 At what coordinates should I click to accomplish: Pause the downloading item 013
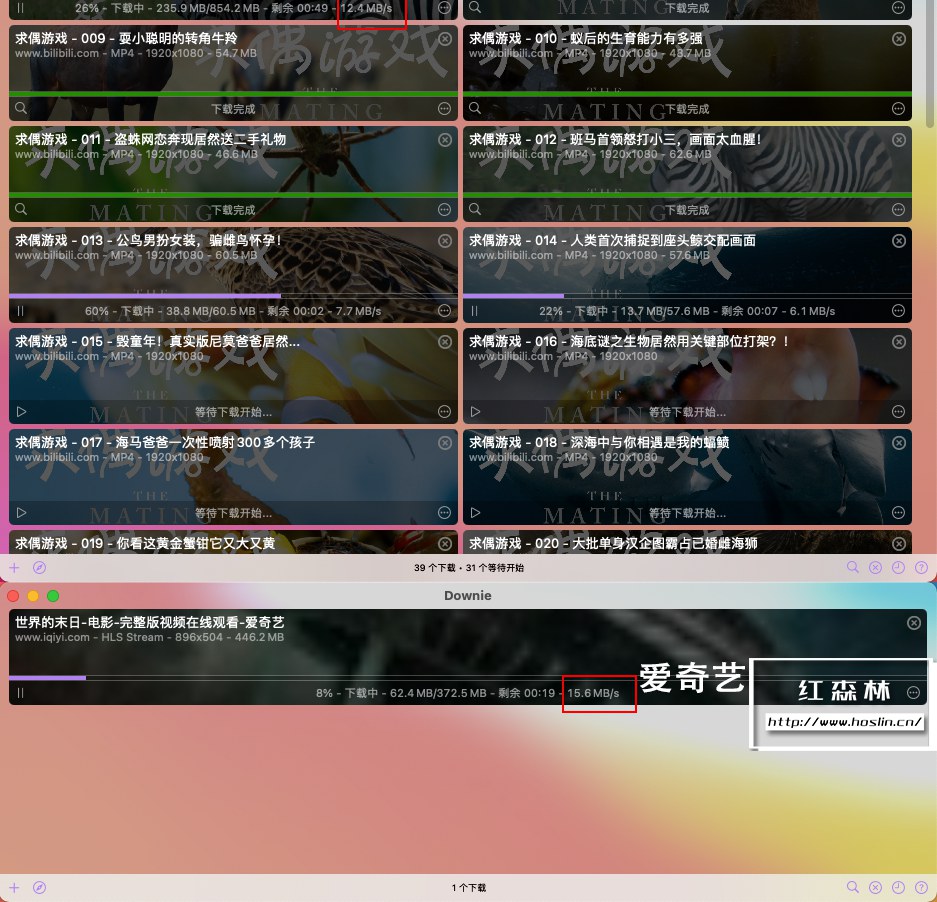pos(22,311)
